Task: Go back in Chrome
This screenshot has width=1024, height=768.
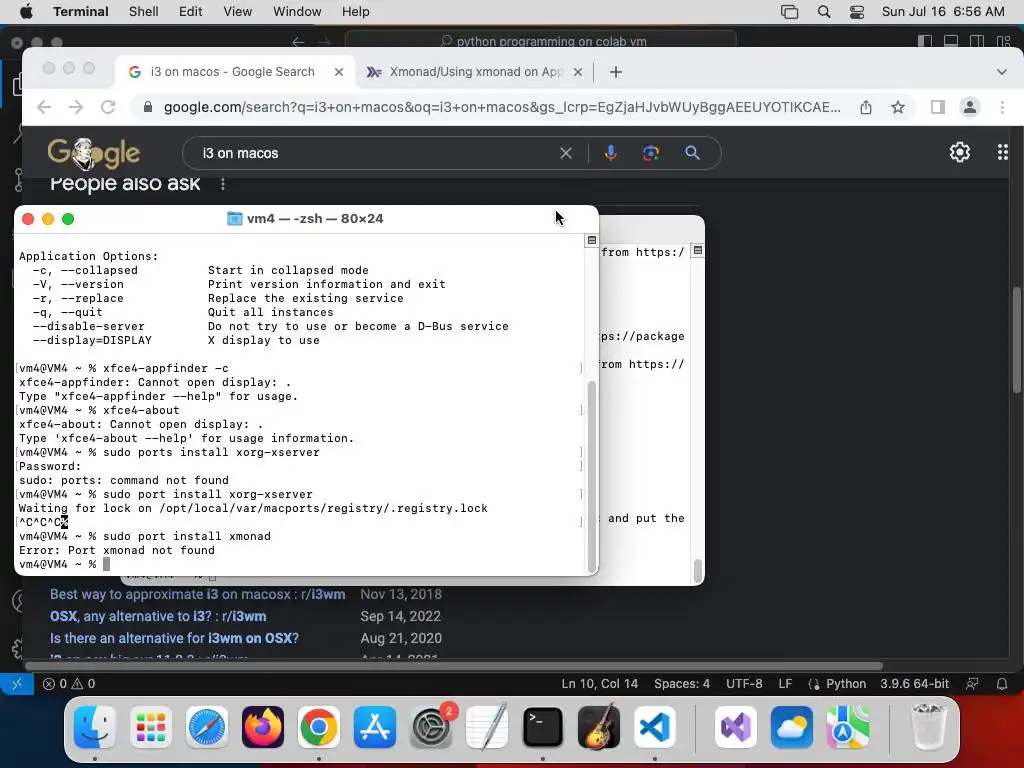Action: click(44, 107)
